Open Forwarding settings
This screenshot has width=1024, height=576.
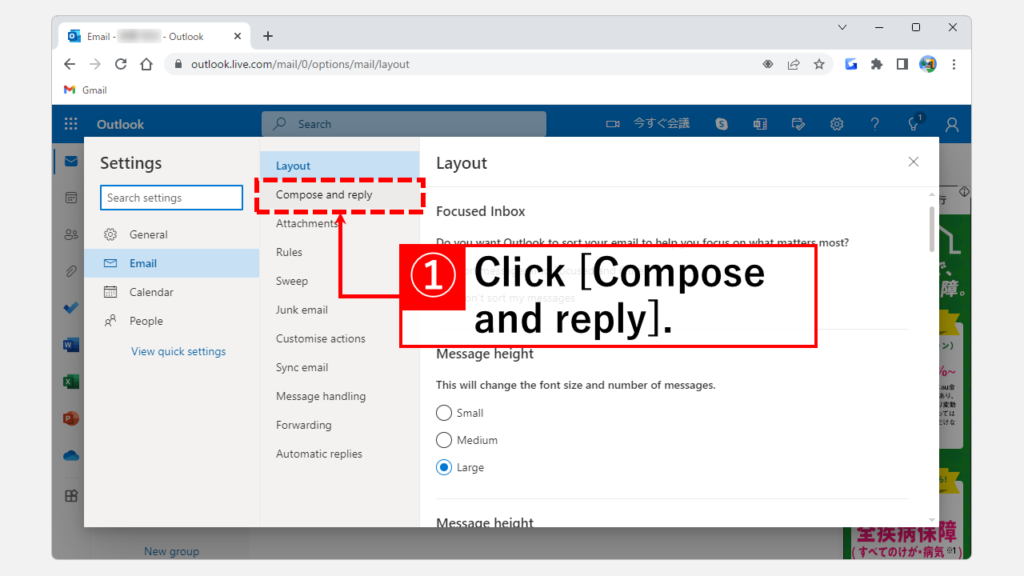click(340, 424)
